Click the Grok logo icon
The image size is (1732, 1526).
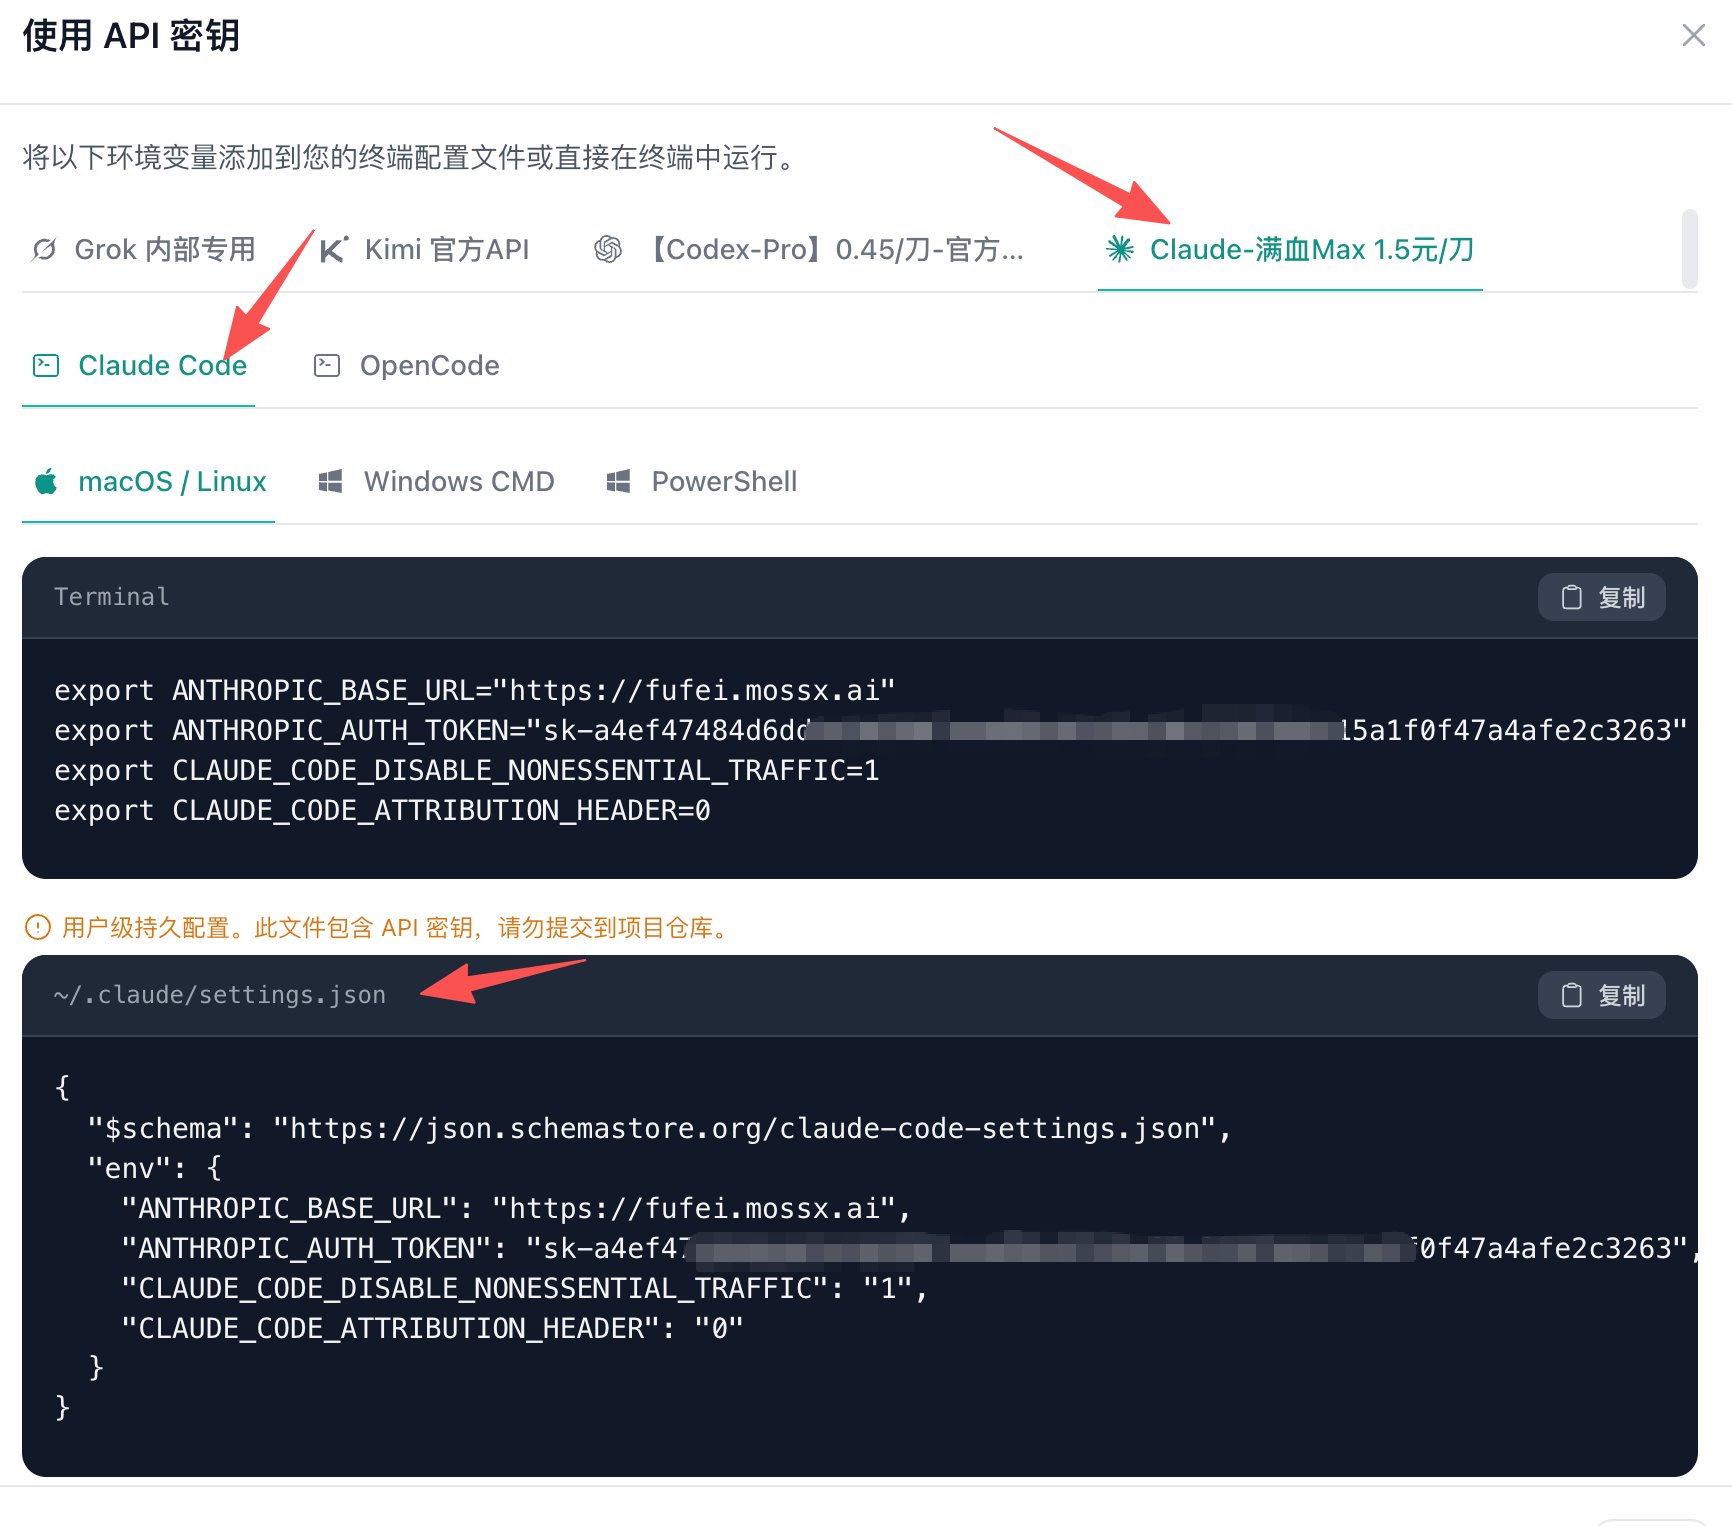point(44,249)
